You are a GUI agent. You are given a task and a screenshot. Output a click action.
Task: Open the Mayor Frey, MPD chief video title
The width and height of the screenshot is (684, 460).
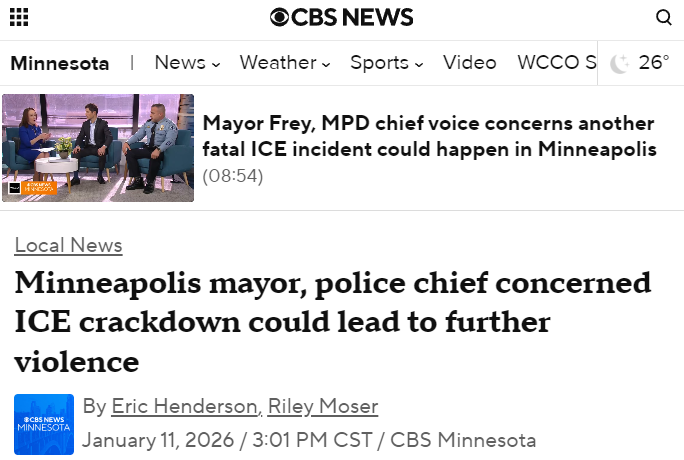429,137
